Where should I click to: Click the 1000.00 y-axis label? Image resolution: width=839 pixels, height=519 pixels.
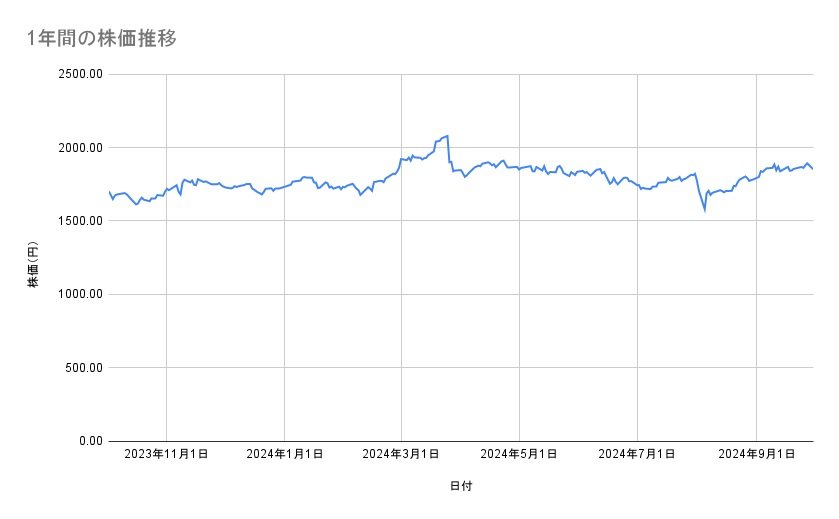[78, 294]
